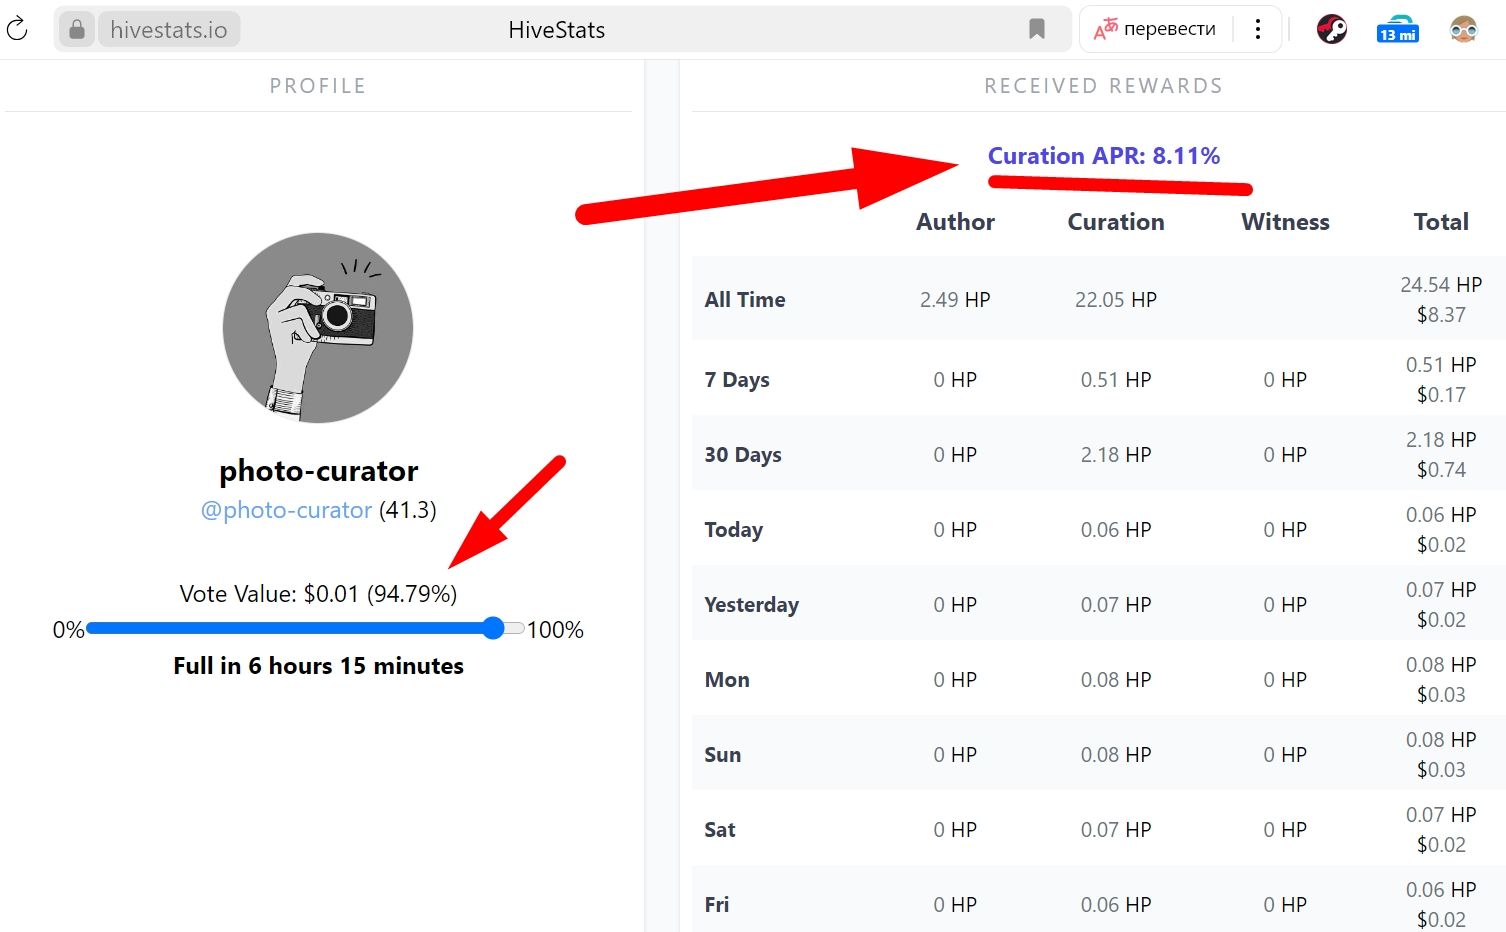Click the Yesterday row label
This screenshot has width=1506, height=932.
[752, 605]
